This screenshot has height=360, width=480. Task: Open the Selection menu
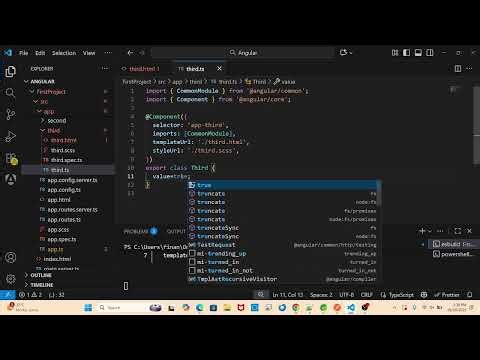[64, 53]
